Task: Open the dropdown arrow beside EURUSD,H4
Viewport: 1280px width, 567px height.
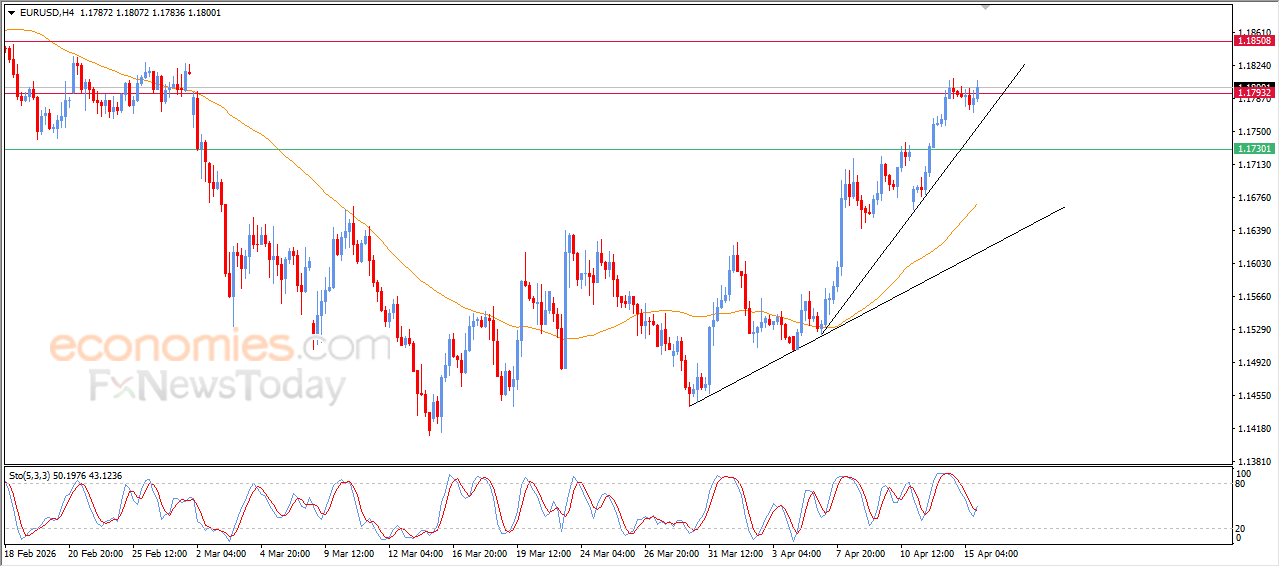Action: pos(11,13)
